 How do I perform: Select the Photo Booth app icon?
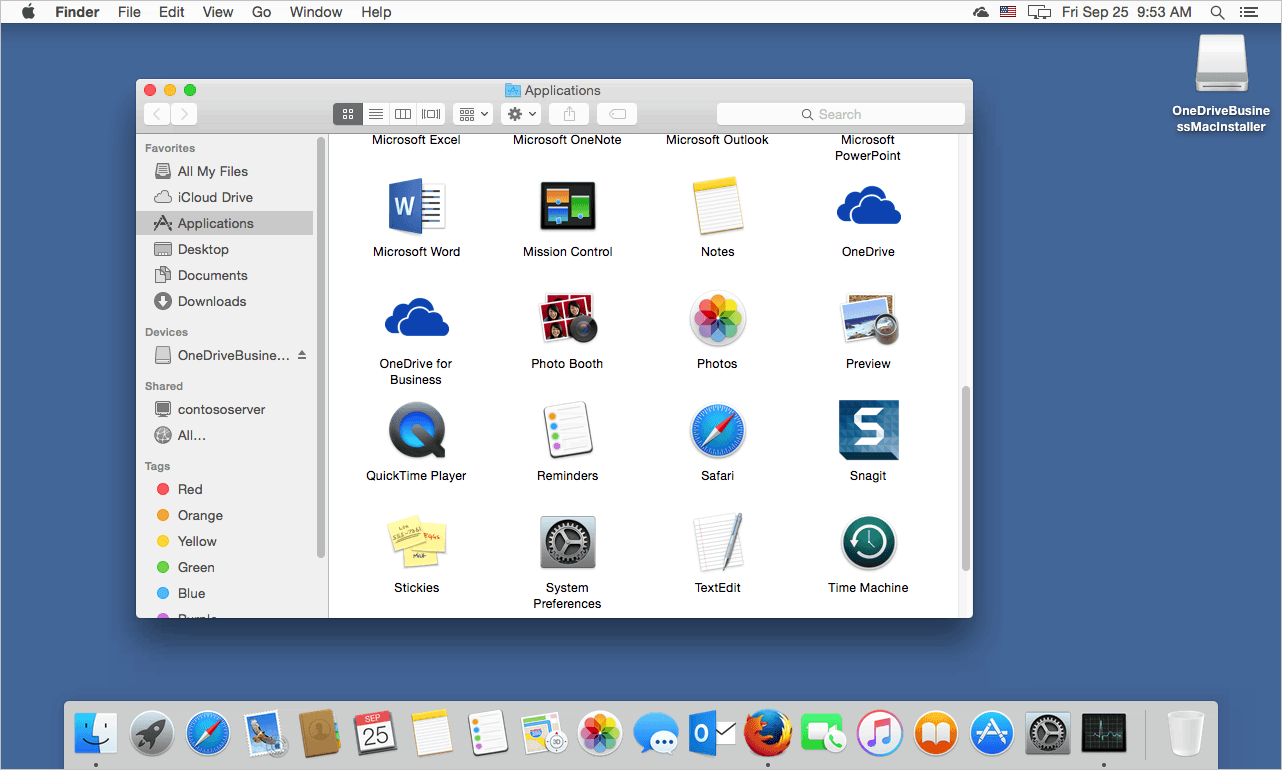pos(567,319)
